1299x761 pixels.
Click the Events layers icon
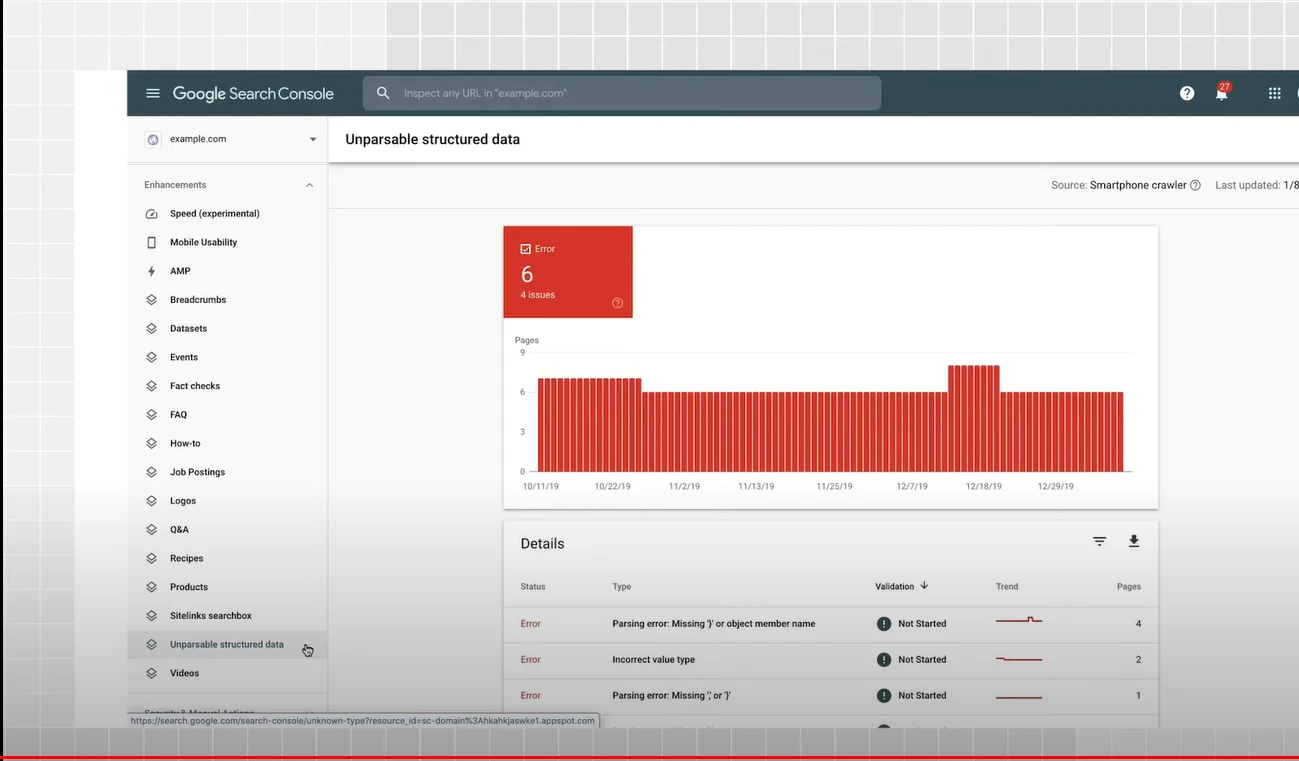(152, 357)
